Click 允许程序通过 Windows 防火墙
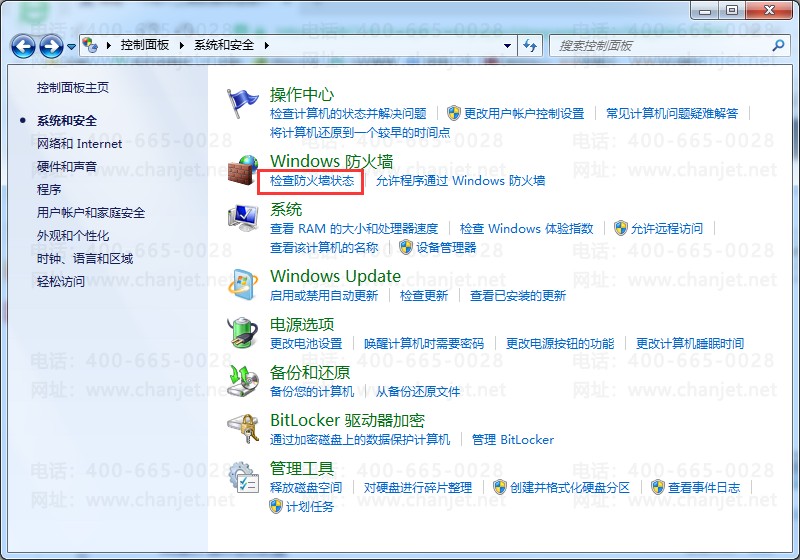800x560 pixels. pyautogui.click(x=461, y=181)
